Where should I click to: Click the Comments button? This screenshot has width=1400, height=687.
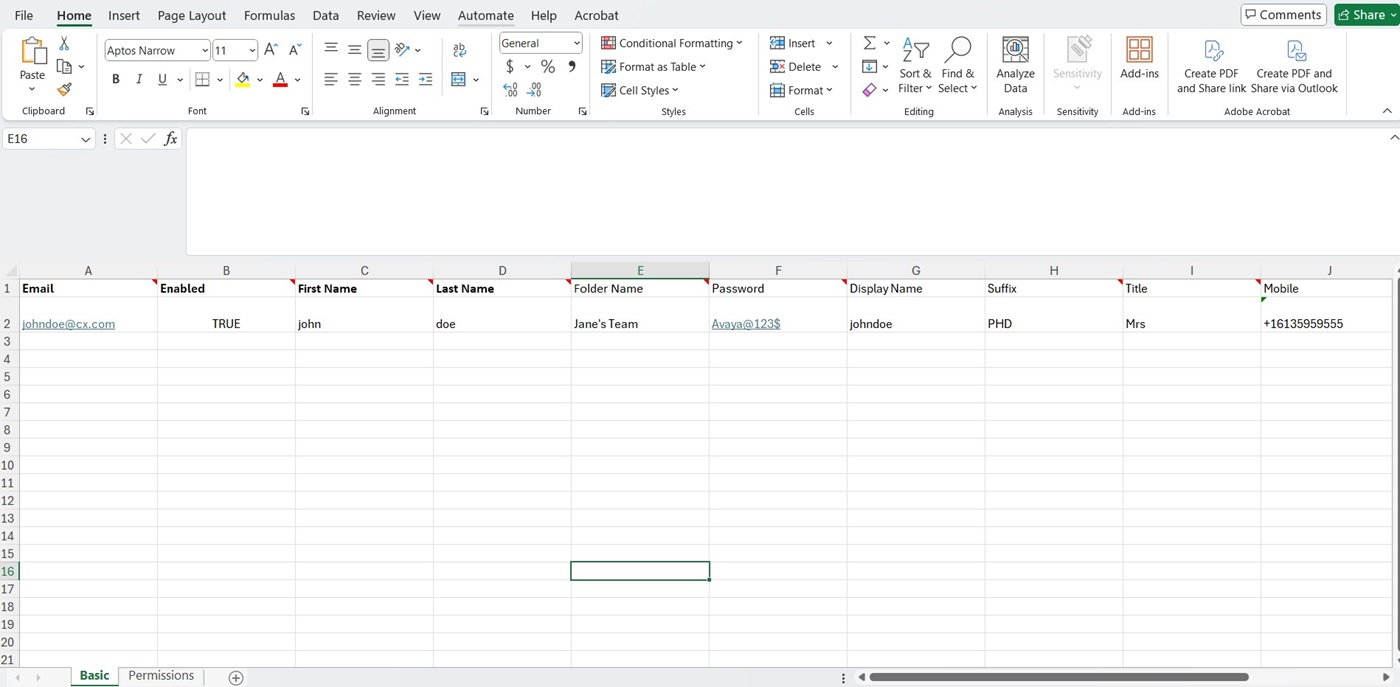tap(1283, 15)
